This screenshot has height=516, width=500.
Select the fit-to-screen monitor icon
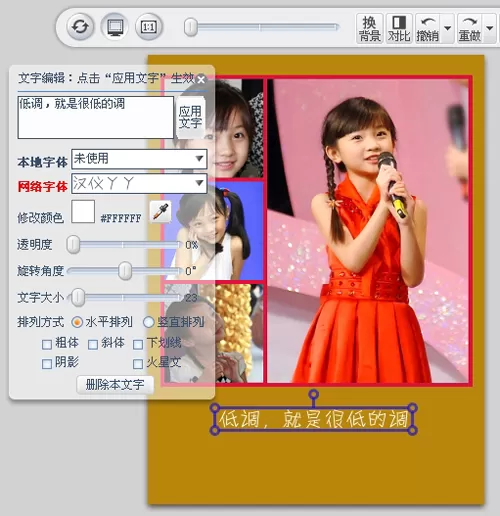[115, 27]
